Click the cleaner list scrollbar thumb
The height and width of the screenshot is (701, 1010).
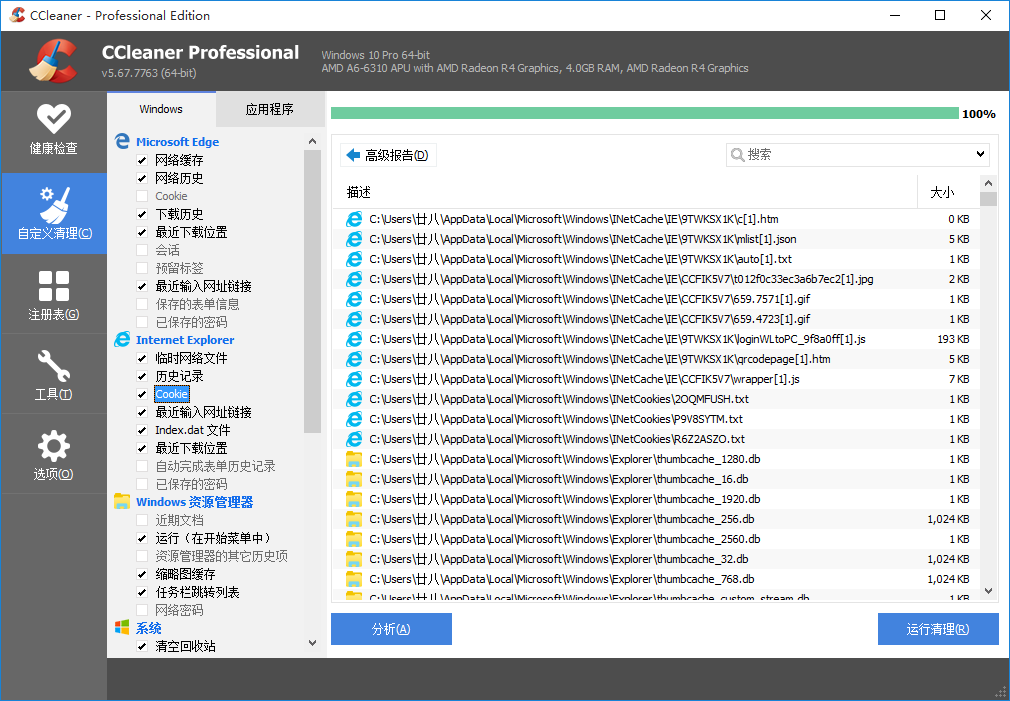coord(312,291)
